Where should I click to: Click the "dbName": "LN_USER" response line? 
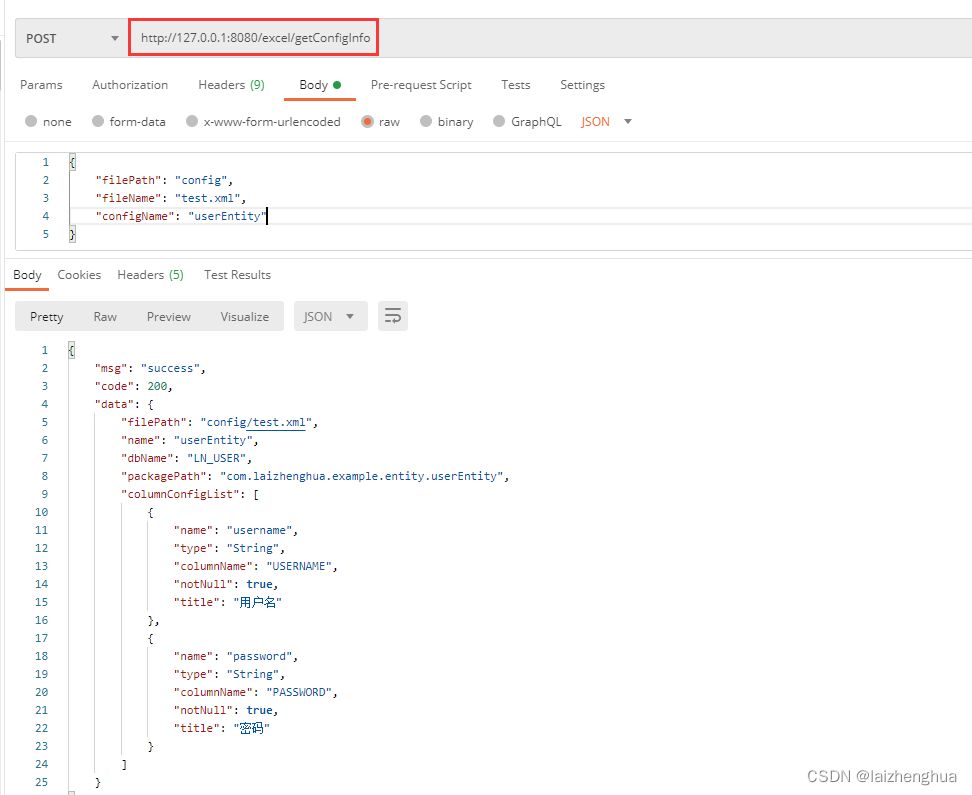pyautogui.click(x=186, y=458)
